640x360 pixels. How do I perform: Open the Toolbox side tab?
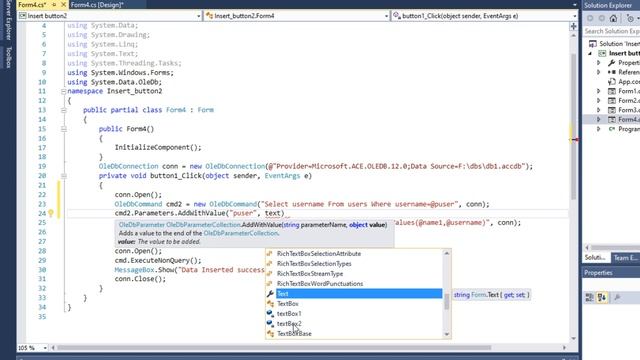click(x=8, y=58)
